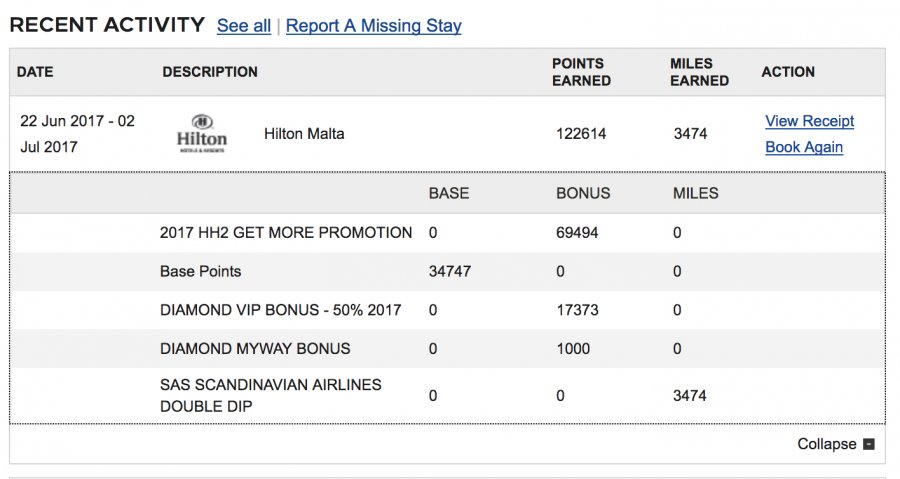
Task: Click the 122614 total points earned value
Action: coord(581,134)
